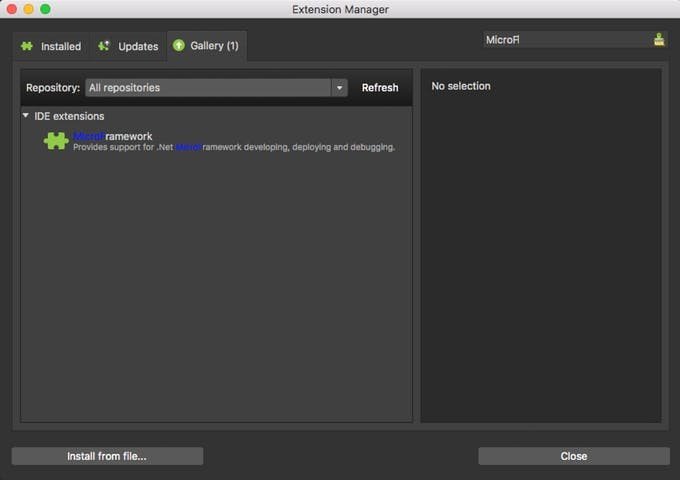Viewport: 680px width, 480px height.
Task: Open the All repositories combo box
Action: 216,88
